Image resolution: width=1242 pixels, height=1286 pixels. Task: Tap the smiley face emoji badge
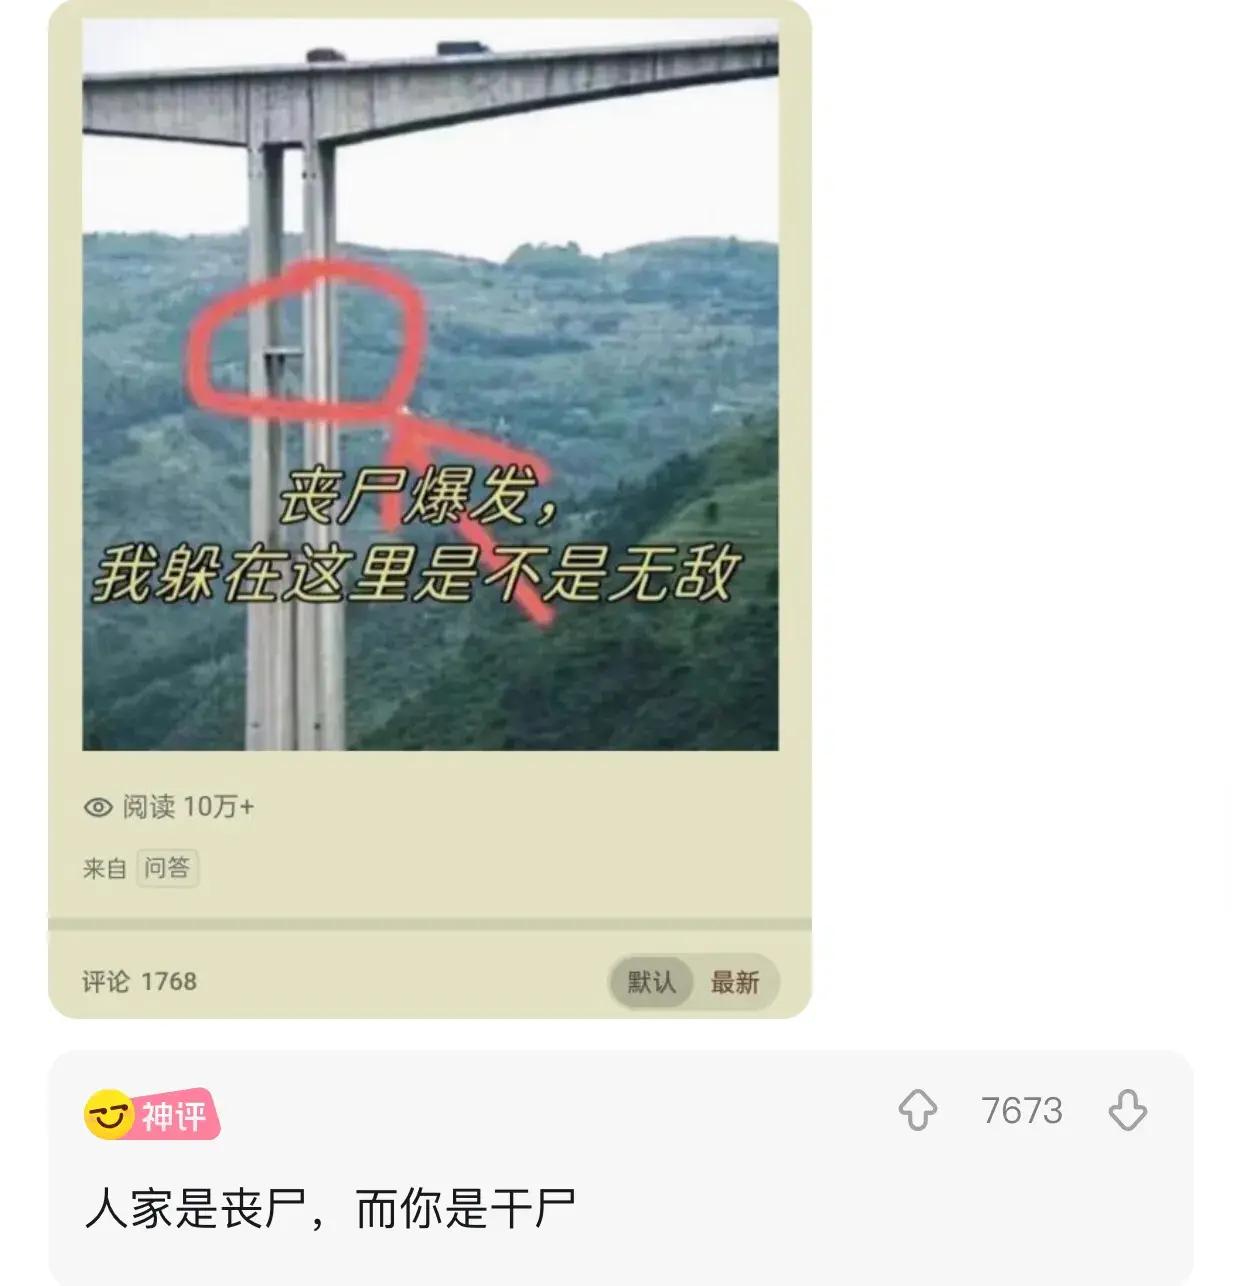tap(109, 1114)
